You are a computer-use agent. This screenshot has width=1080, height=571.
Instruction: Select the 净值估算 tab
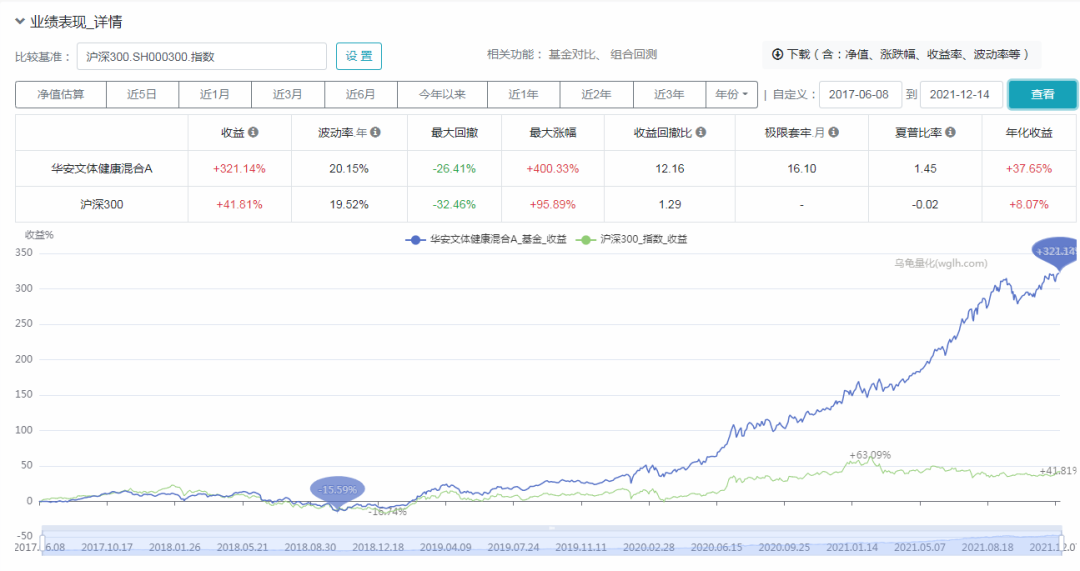[61, 94]
